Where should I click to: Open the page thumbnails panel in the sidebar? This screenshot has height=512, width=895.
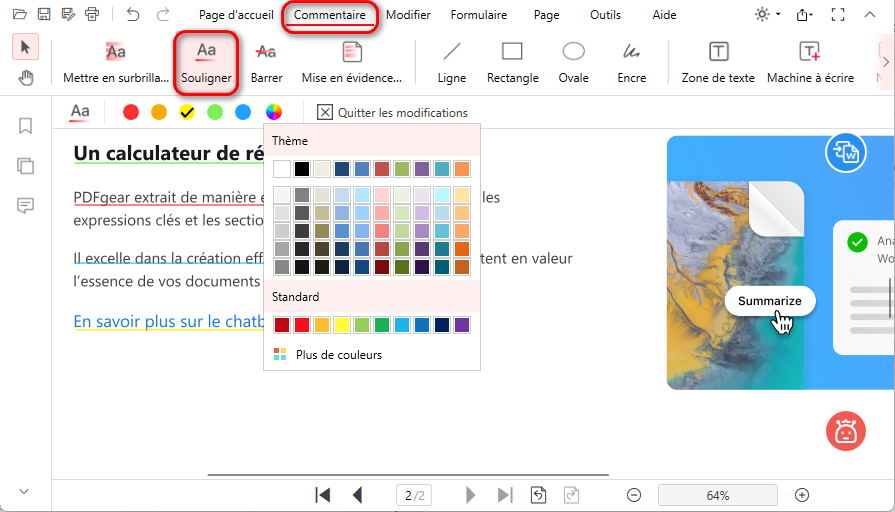(x=25, y=166)
